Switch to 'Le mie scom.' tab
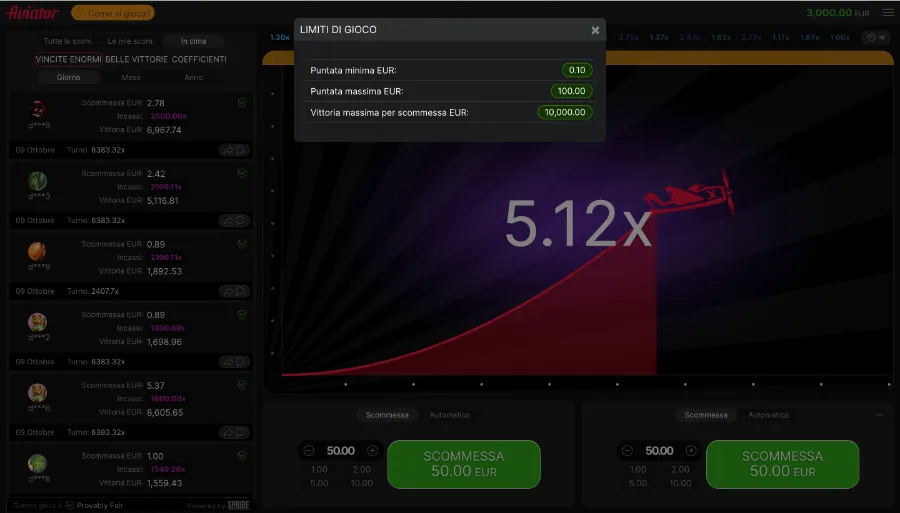 (x=131, y=41)
